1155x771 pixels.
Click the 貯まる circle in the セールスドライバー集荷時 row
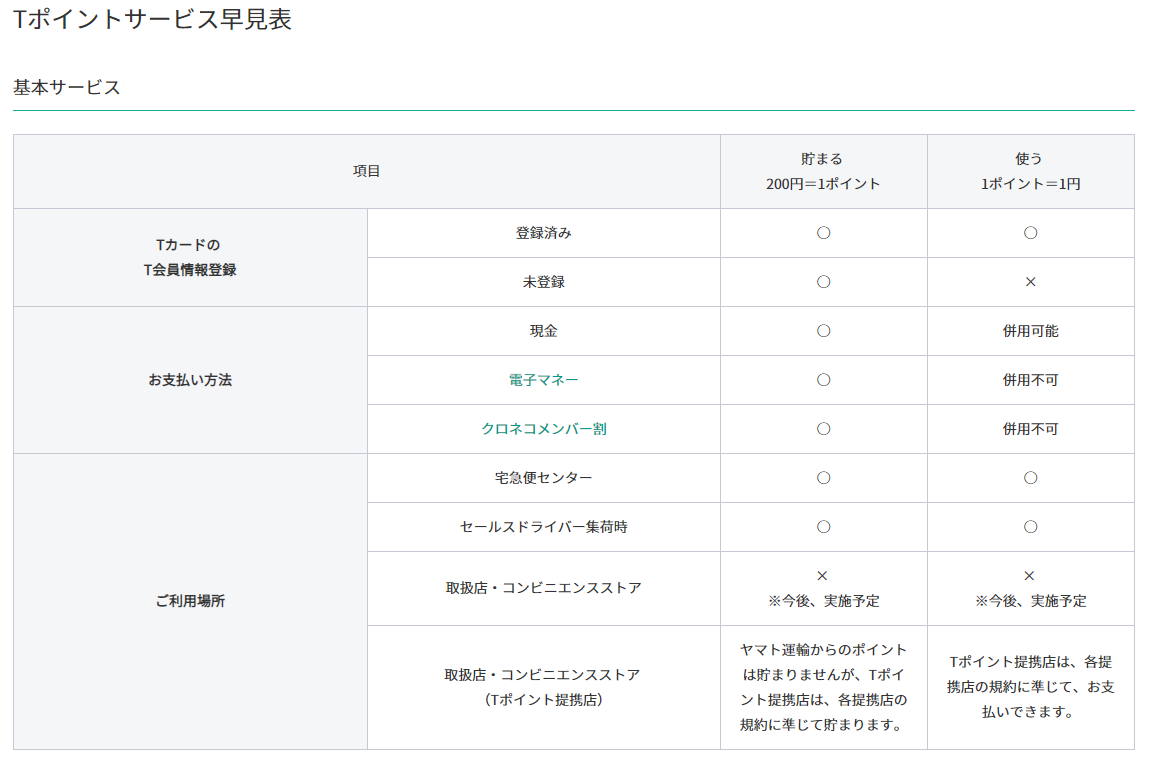[x=823, y=527]
